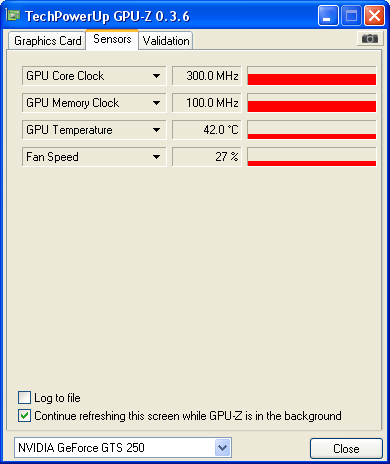Click the disabled maximize window icon

click(351, 15)
